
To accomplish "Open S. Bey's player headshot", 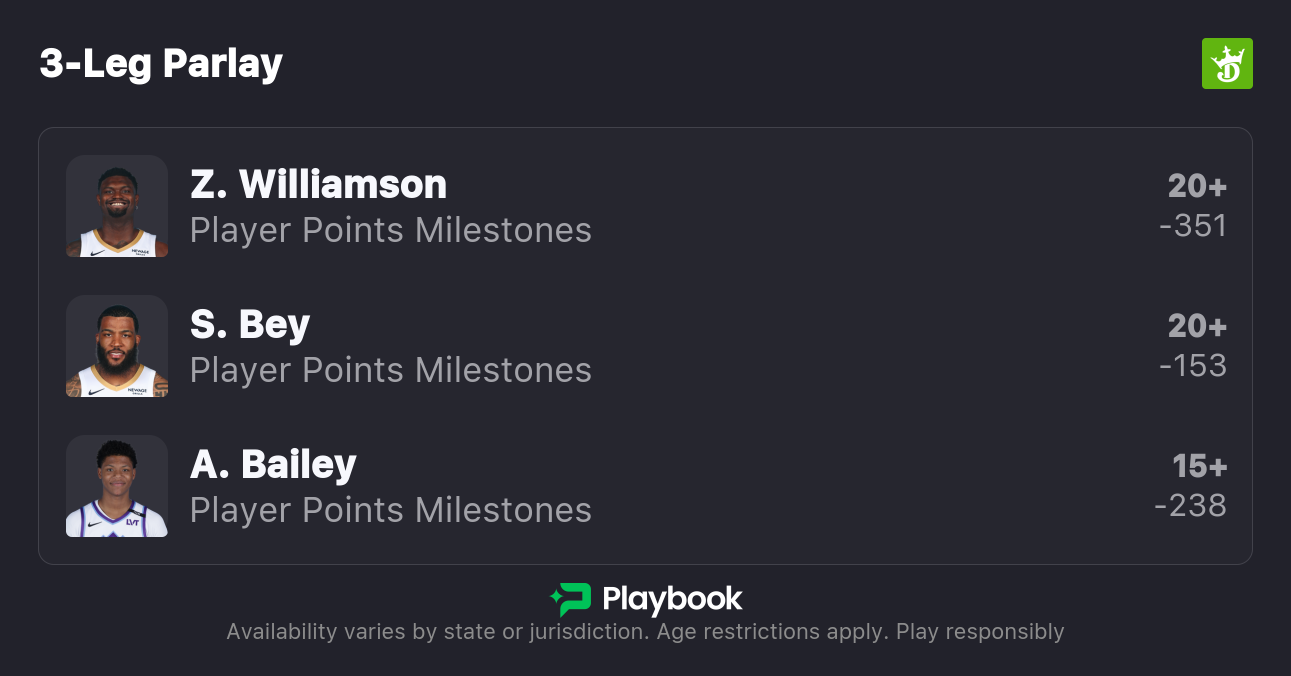I will [117, 346].
